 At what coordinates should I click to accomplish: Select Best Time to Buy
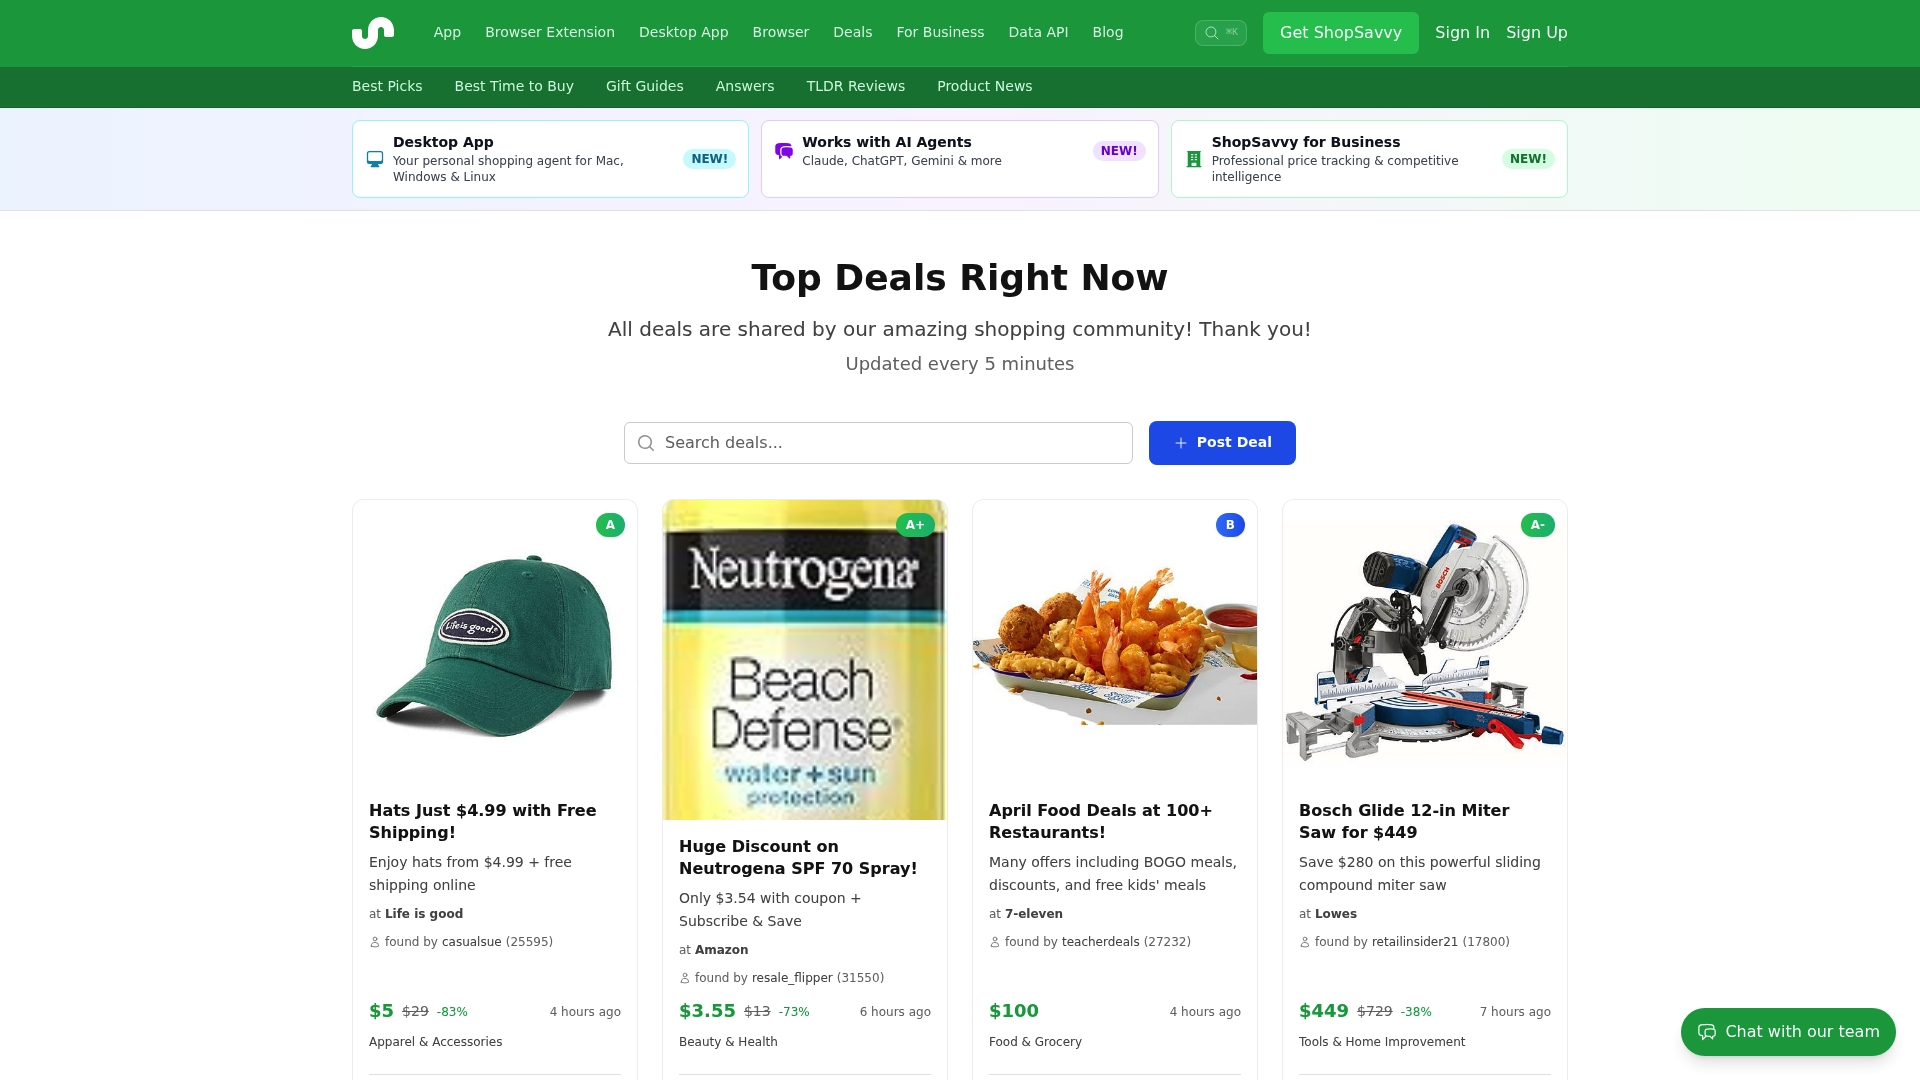click(514, 86)
